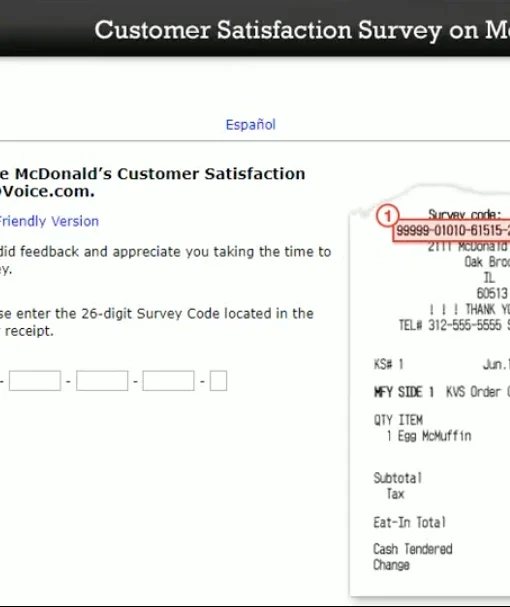510x607 pixels.
Task: Focus the second survey code input box
Action: coord(35,381)
